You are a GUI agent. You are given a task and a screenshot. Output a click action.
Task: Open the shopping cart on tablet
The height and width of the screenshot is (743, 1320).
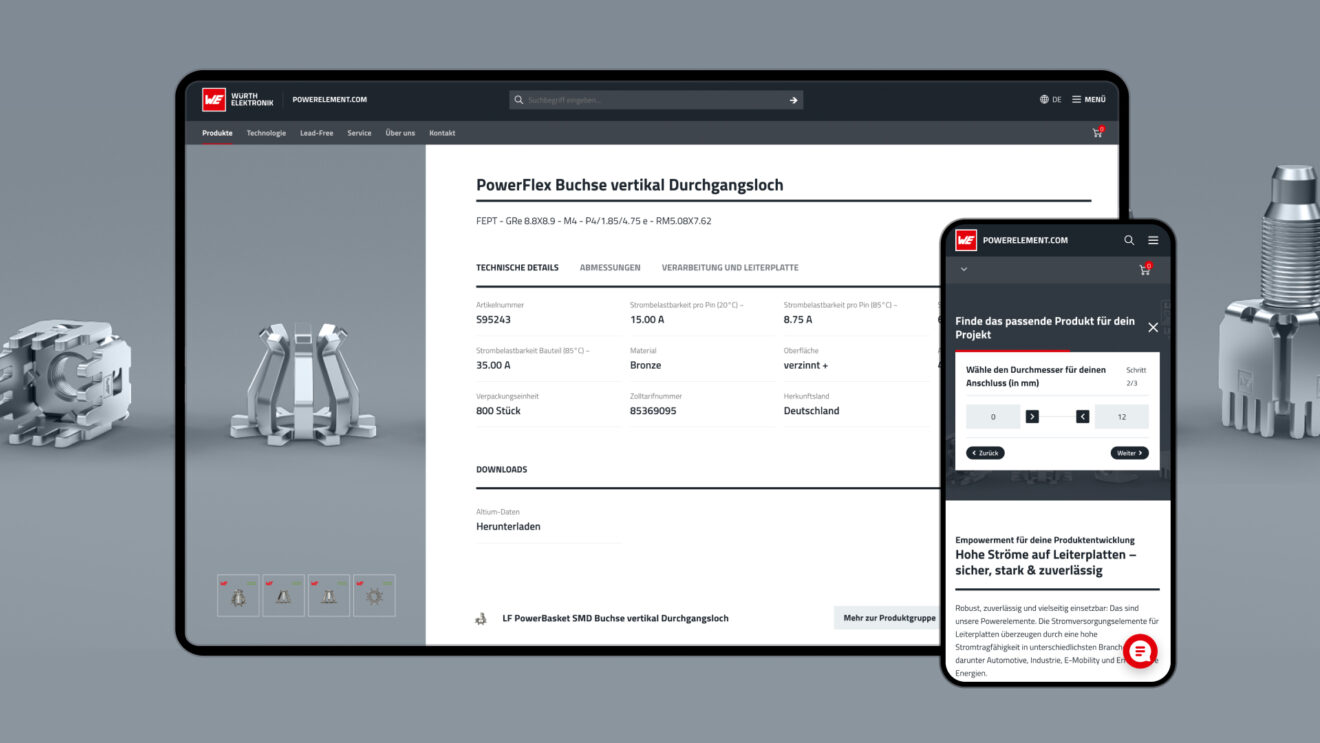point(1097,132)
